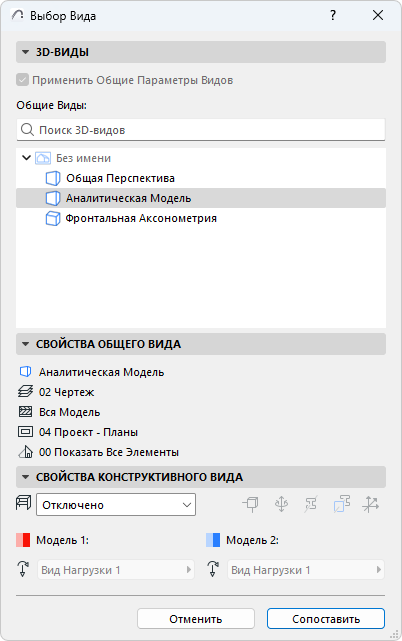Click the blue-highlighted structural member icon
The image size is (402, 641).
(341, 504)
